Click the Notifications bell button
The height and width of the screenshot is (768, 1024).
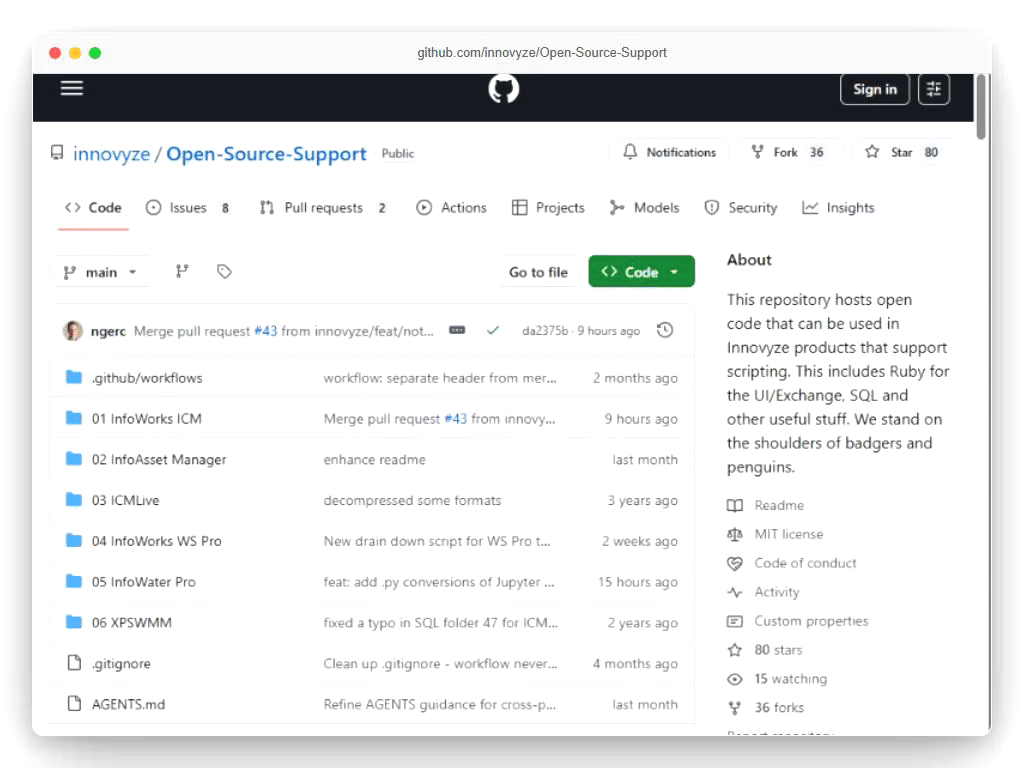[669, 152]
